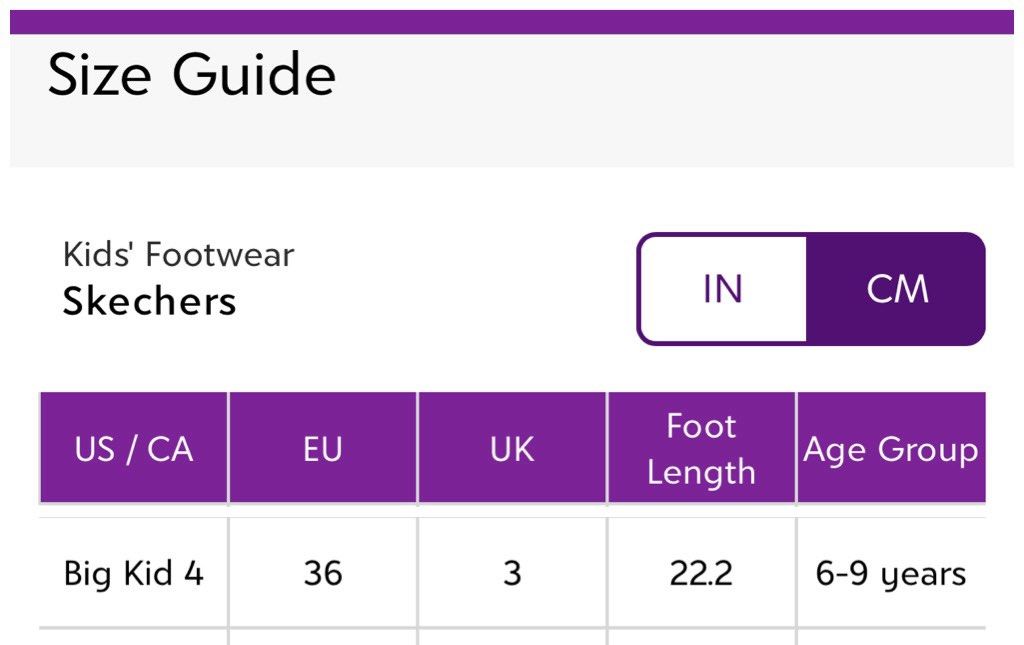The image size is (1024, 645).
Task: Click the word Foot in header
Action: pyautogui.click(x=701, y=426)
